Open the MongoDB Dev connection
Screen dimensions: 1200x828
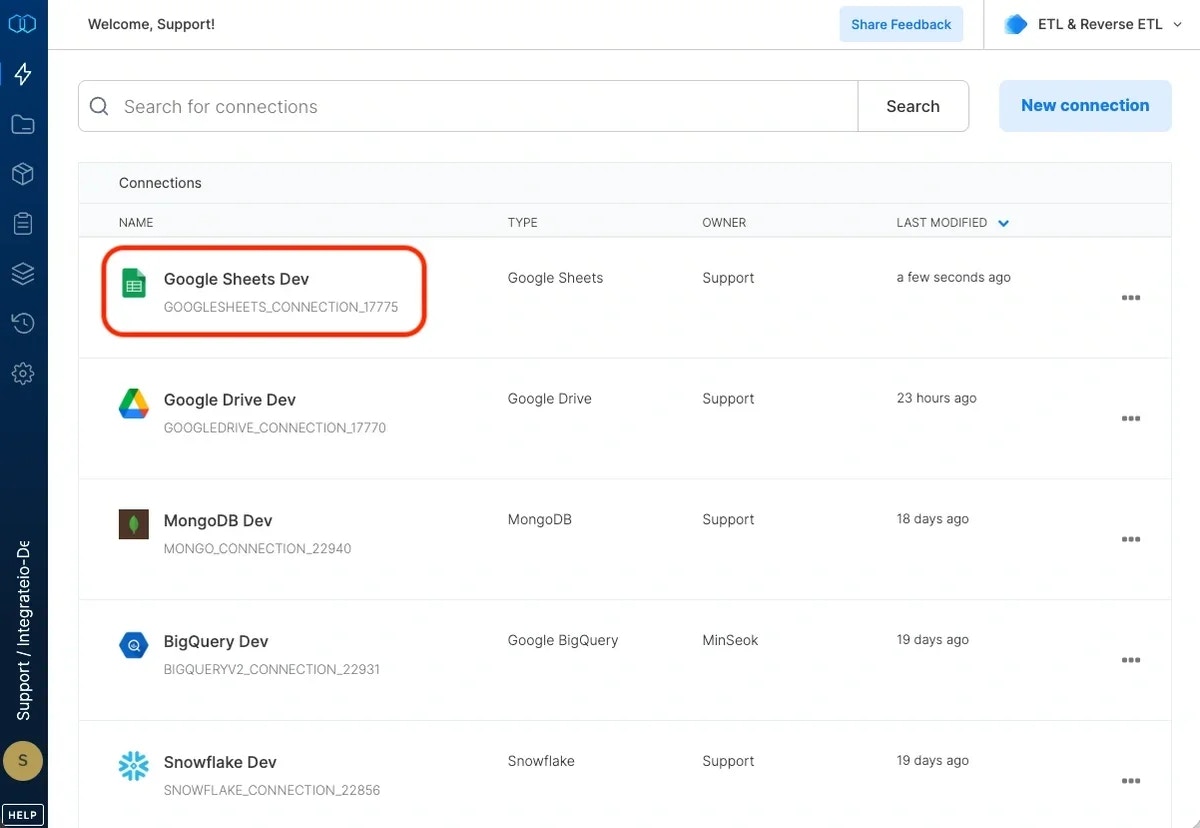click(218, 521)
